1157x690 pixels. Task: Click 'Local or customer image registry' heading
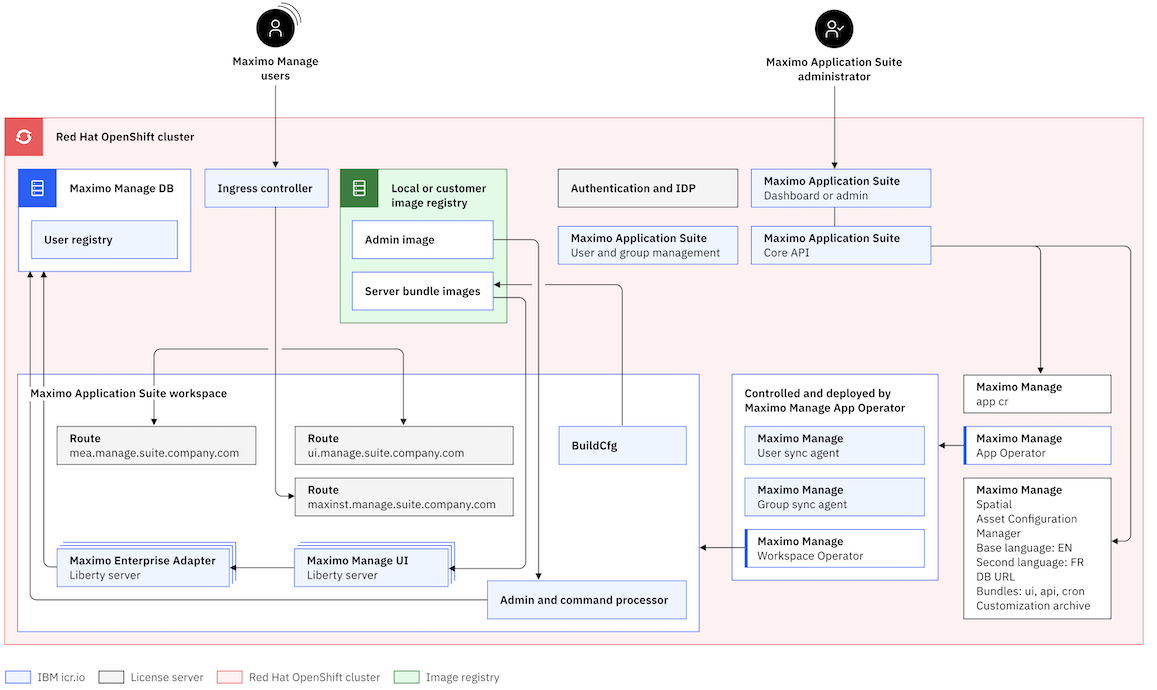point(439,196)
